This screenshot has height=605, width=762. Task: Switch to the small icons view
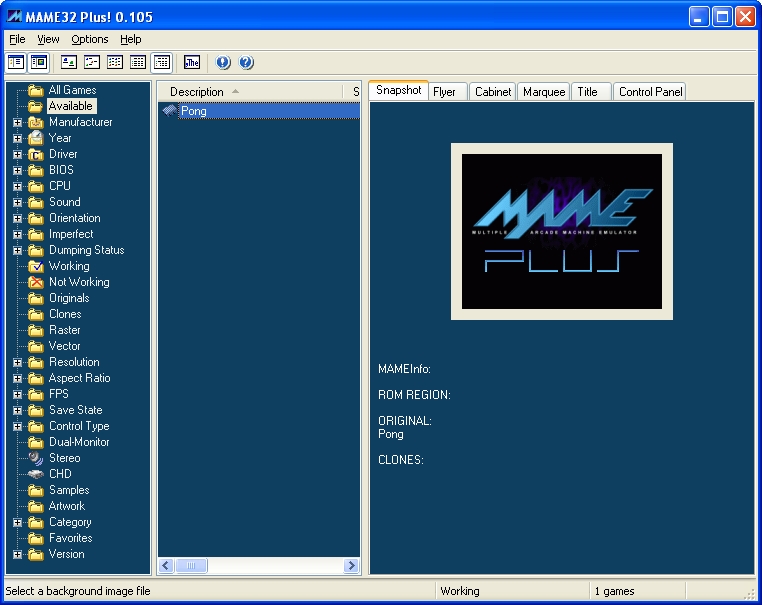point(92,62)
